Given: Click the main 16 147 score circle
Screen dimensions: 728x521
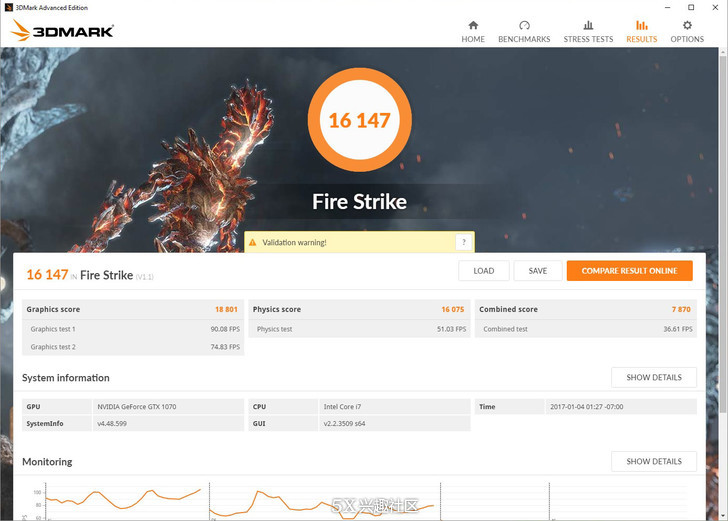Looking at the screenshot, I should (x=359, y=120).
